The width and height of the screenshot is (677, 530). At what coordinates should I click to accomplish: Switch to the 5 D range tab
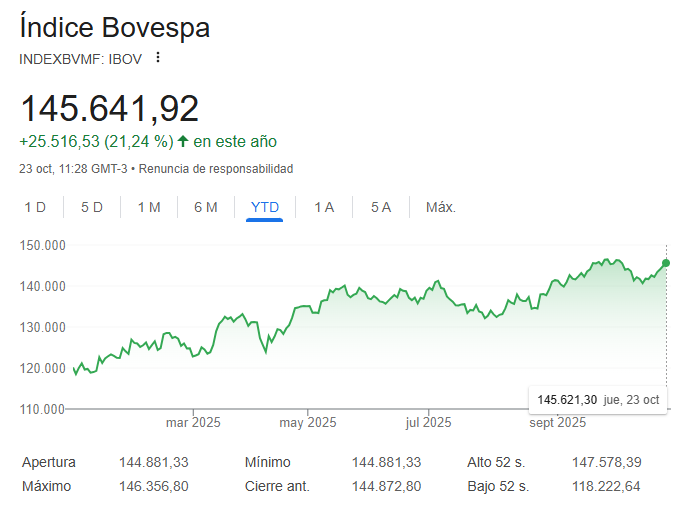point(92,207)
